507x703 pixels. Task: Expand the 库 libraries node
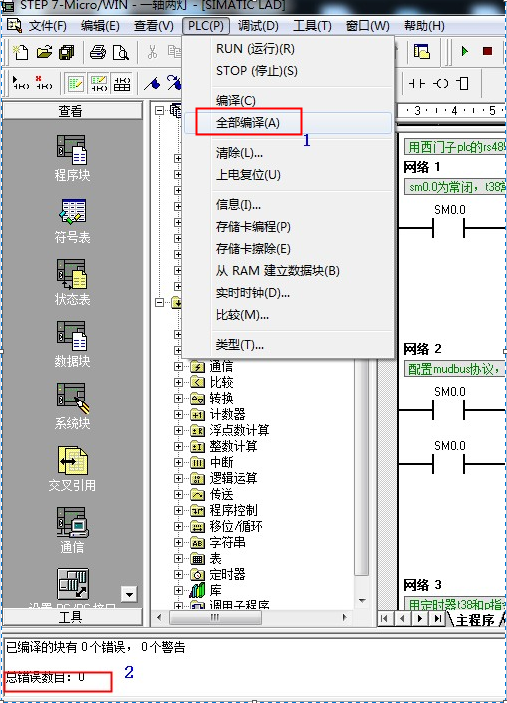point(178,590)
